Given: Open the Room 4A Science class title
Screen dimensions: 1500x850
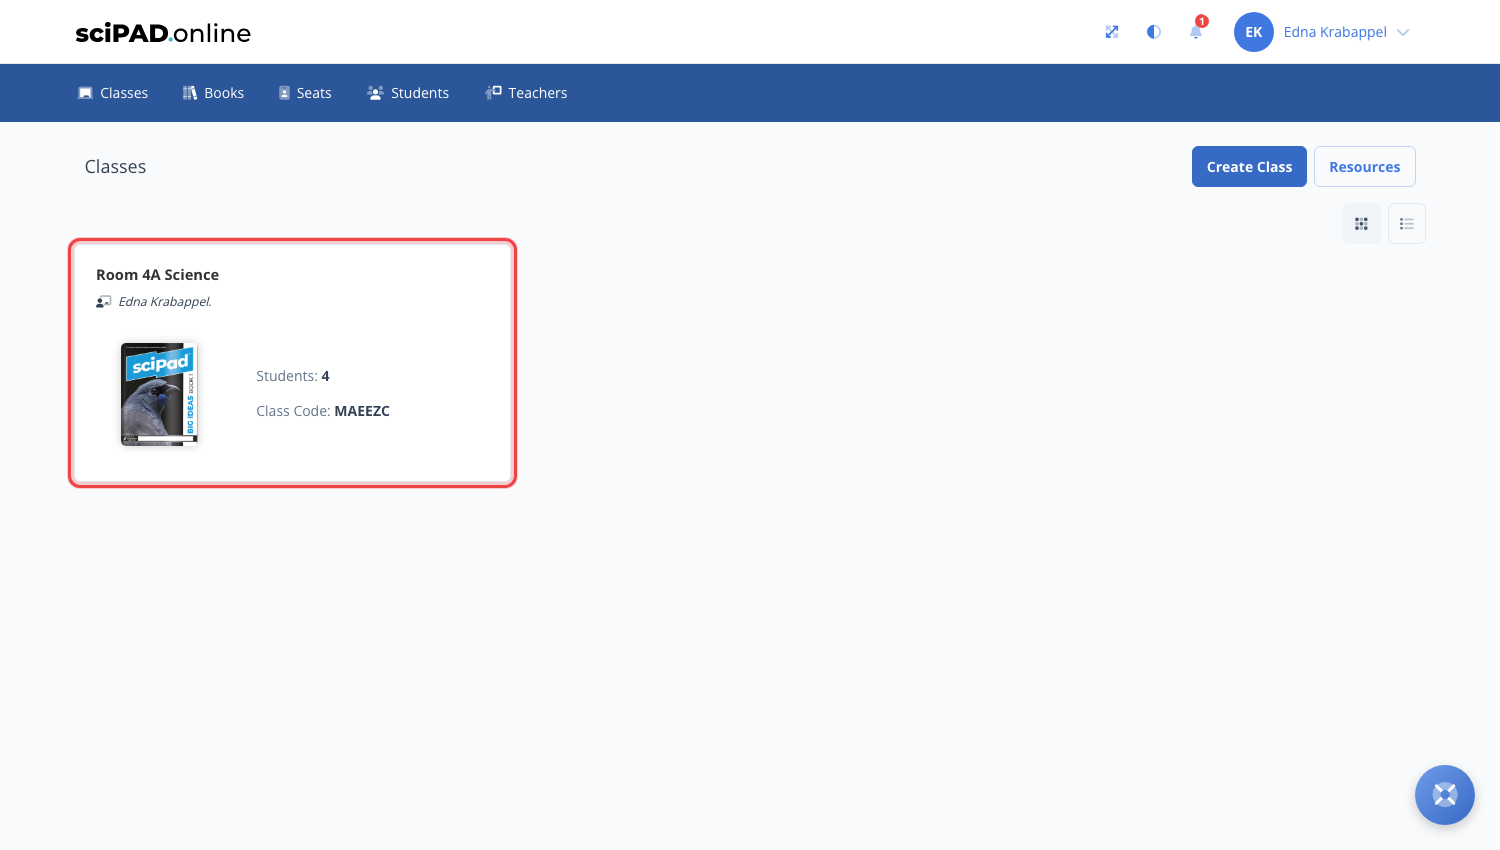Looking at the screenshot, I should click(157, 275).
